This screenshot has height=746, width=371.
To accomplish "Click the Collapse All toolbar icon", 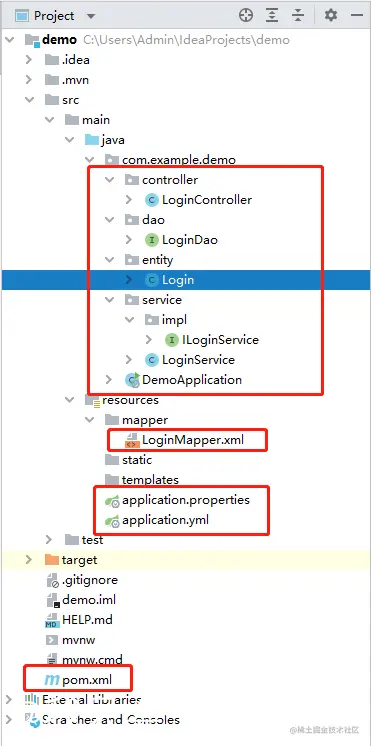I will click(x=298, y=15).
